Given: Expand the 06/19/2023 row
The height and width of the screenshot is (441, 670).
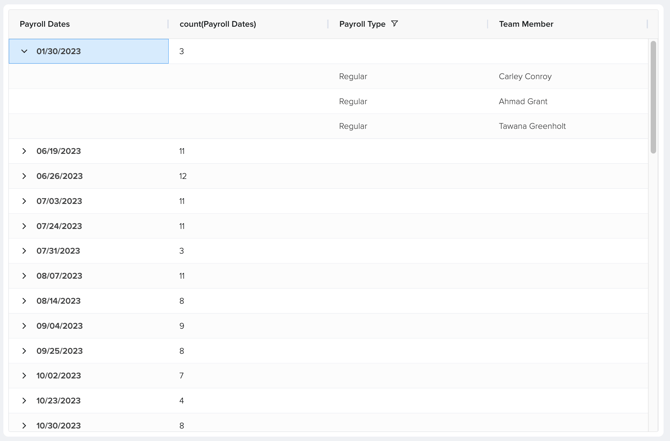Looking at the screenshot, I should tap(25, 151).
